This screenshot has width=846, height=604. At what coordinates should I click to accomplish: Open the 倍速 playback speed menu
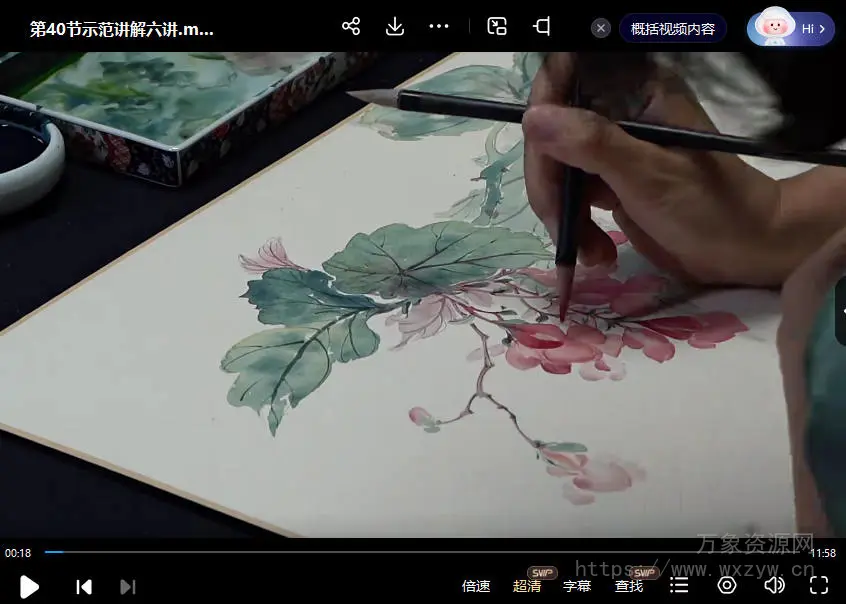tap(476, 586)
